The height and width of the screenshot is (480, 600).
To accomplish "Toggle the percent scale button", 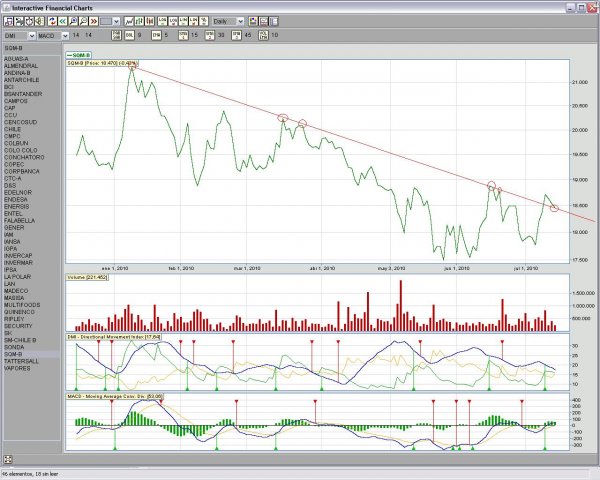I will (x=201, y=20).
